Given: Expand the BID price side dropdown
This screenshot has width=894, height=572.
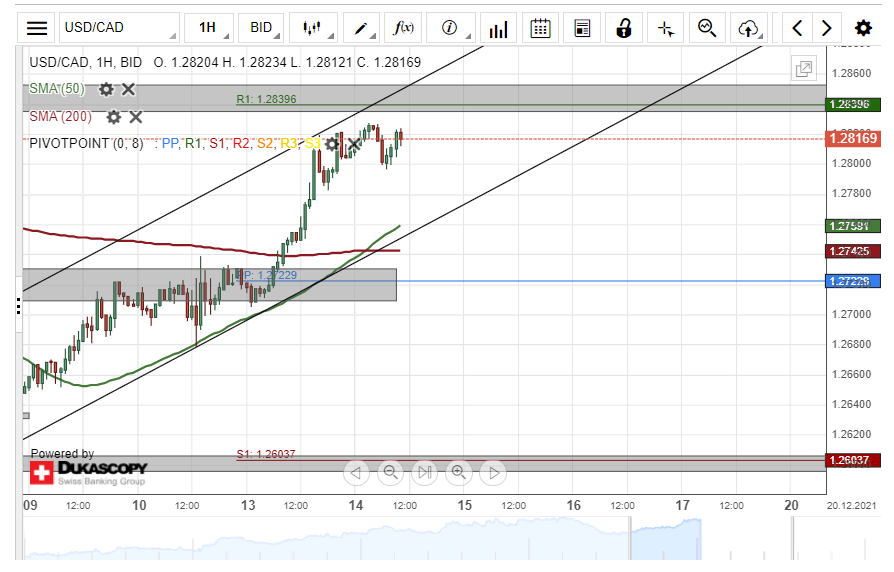Looking at the screenshot, I should click(x=263, y=28).
